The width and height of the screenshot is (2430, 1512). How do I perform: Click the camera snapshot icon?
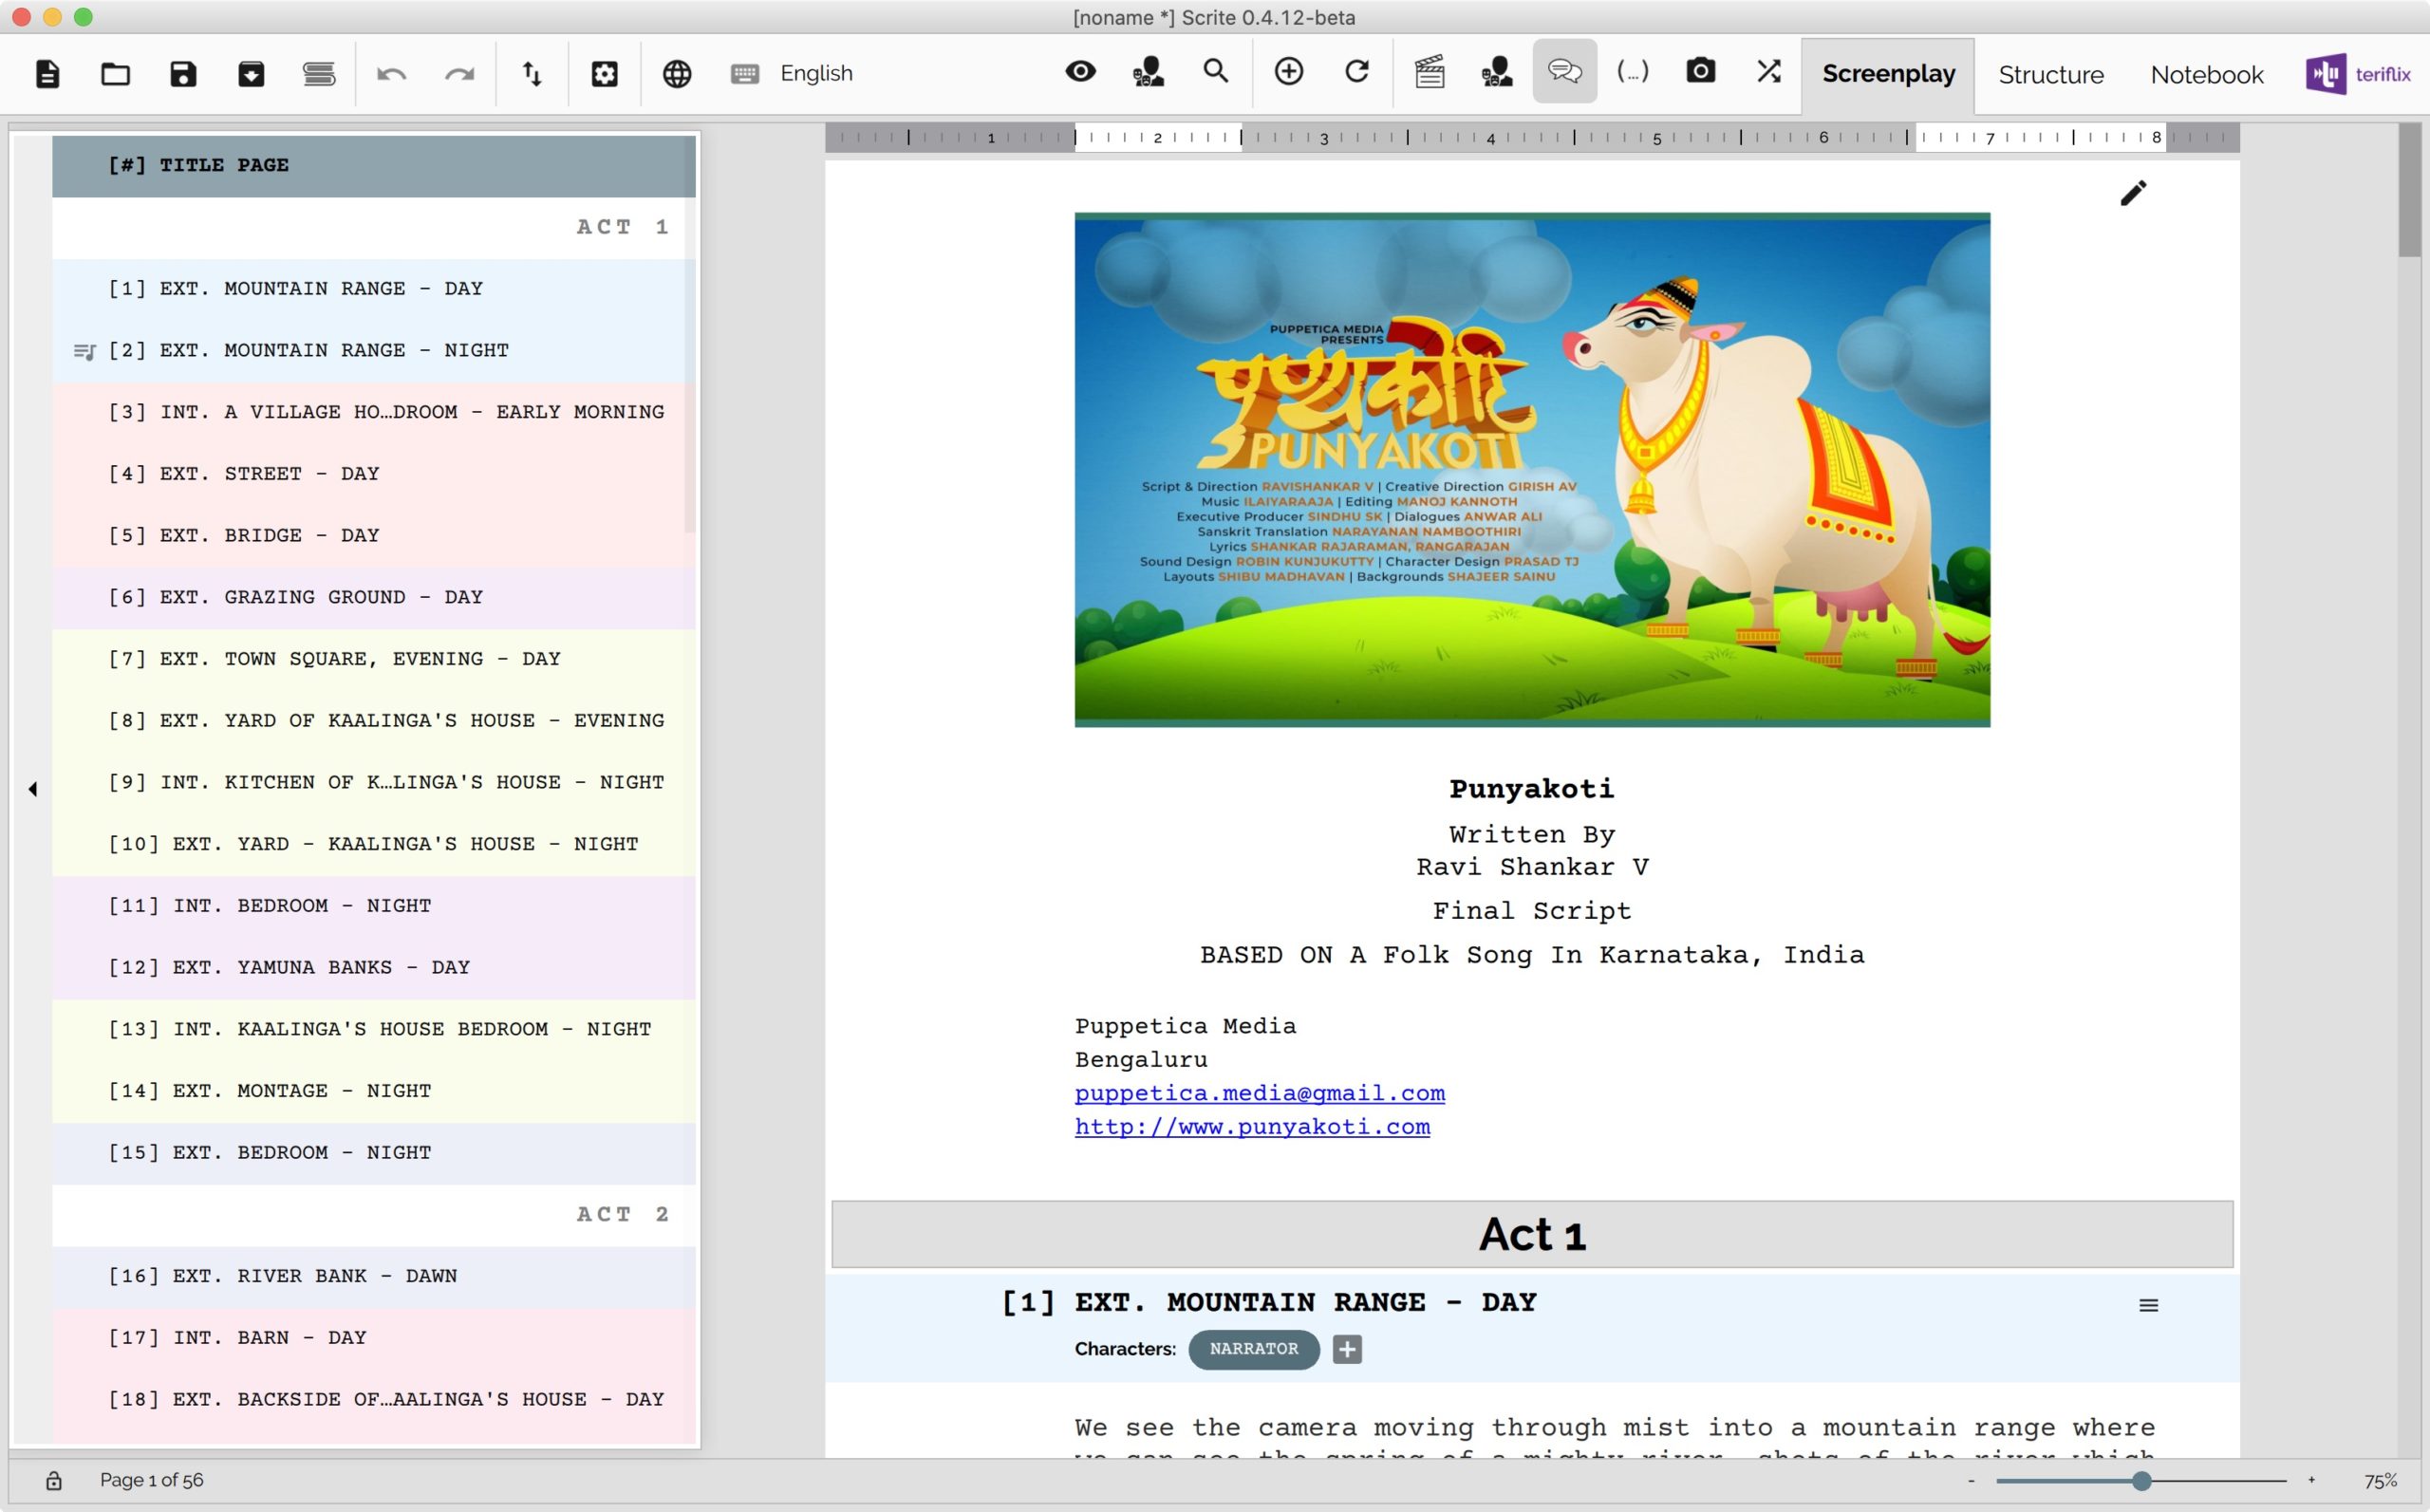1700,71
